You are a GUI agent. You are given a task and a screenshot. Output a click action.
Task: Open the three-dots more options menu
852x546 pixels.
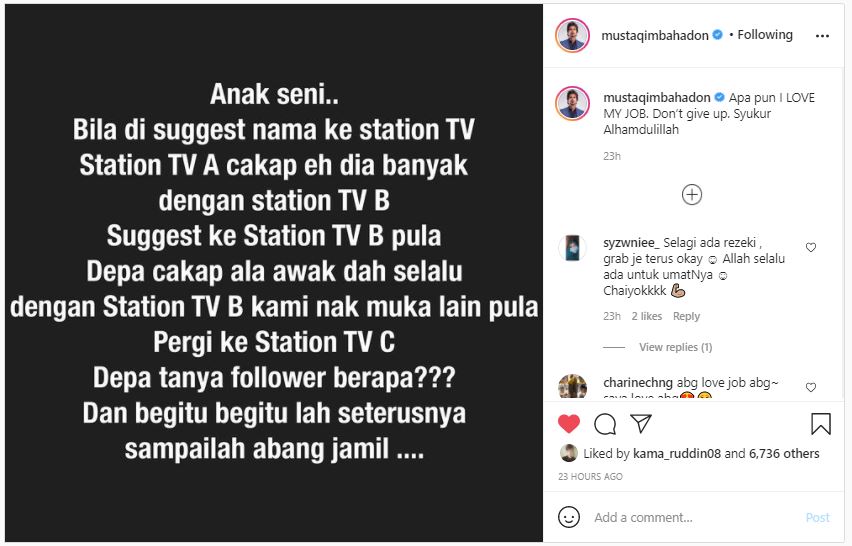pyautogui.click(x=822, y=36)
